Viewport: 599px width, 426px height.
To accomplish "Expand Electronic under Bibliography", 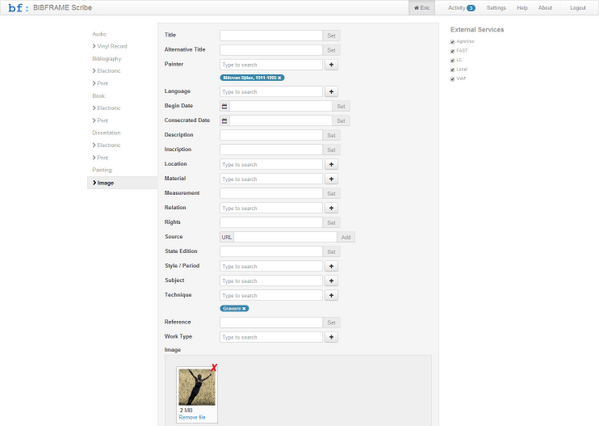I will (x=107, y=71).
